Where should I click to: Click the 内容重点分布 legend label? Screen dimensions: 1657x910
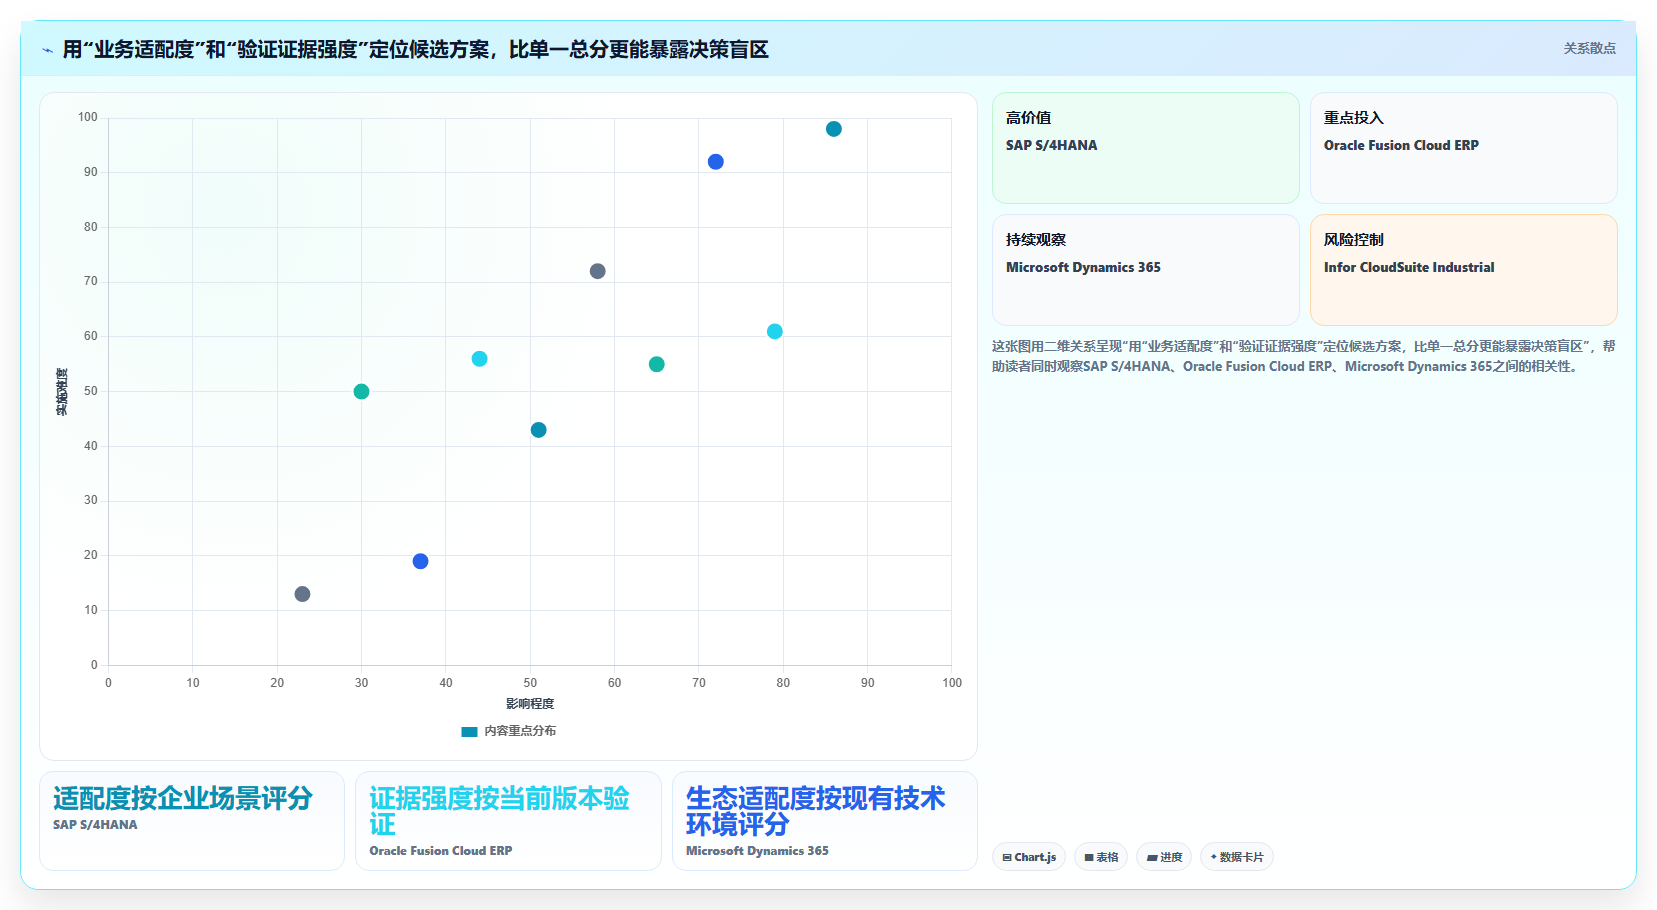coord(520,731)
